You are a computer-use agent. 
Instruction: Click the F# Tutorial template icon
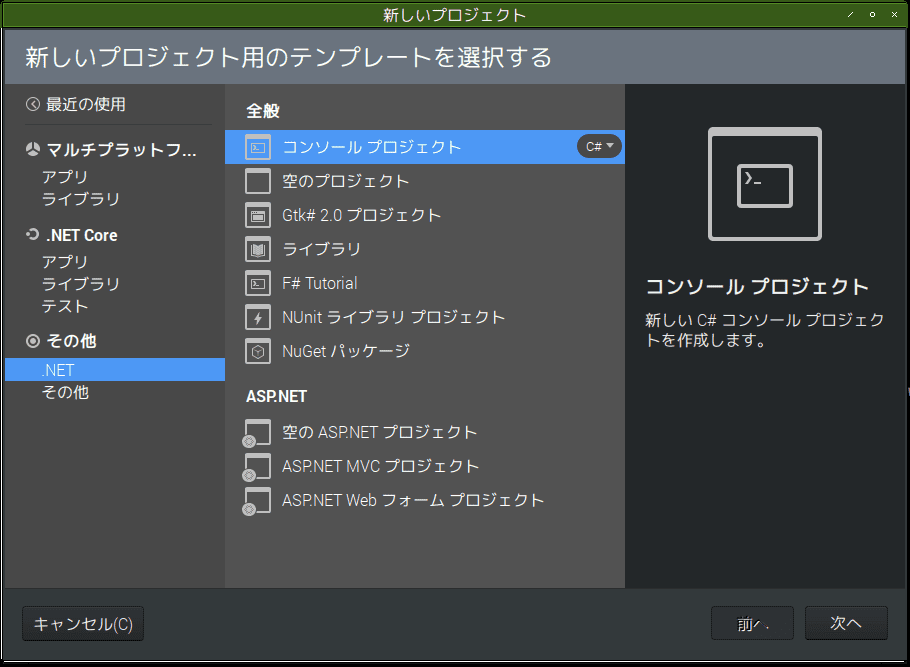point(257,283)
